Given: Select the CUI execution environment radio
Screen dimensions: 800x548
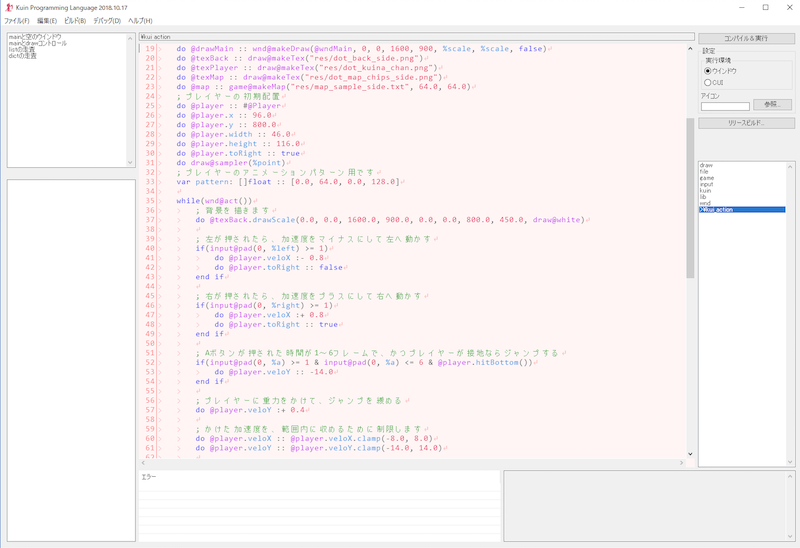Looking at the screenshot, I should tap(714, 82).
